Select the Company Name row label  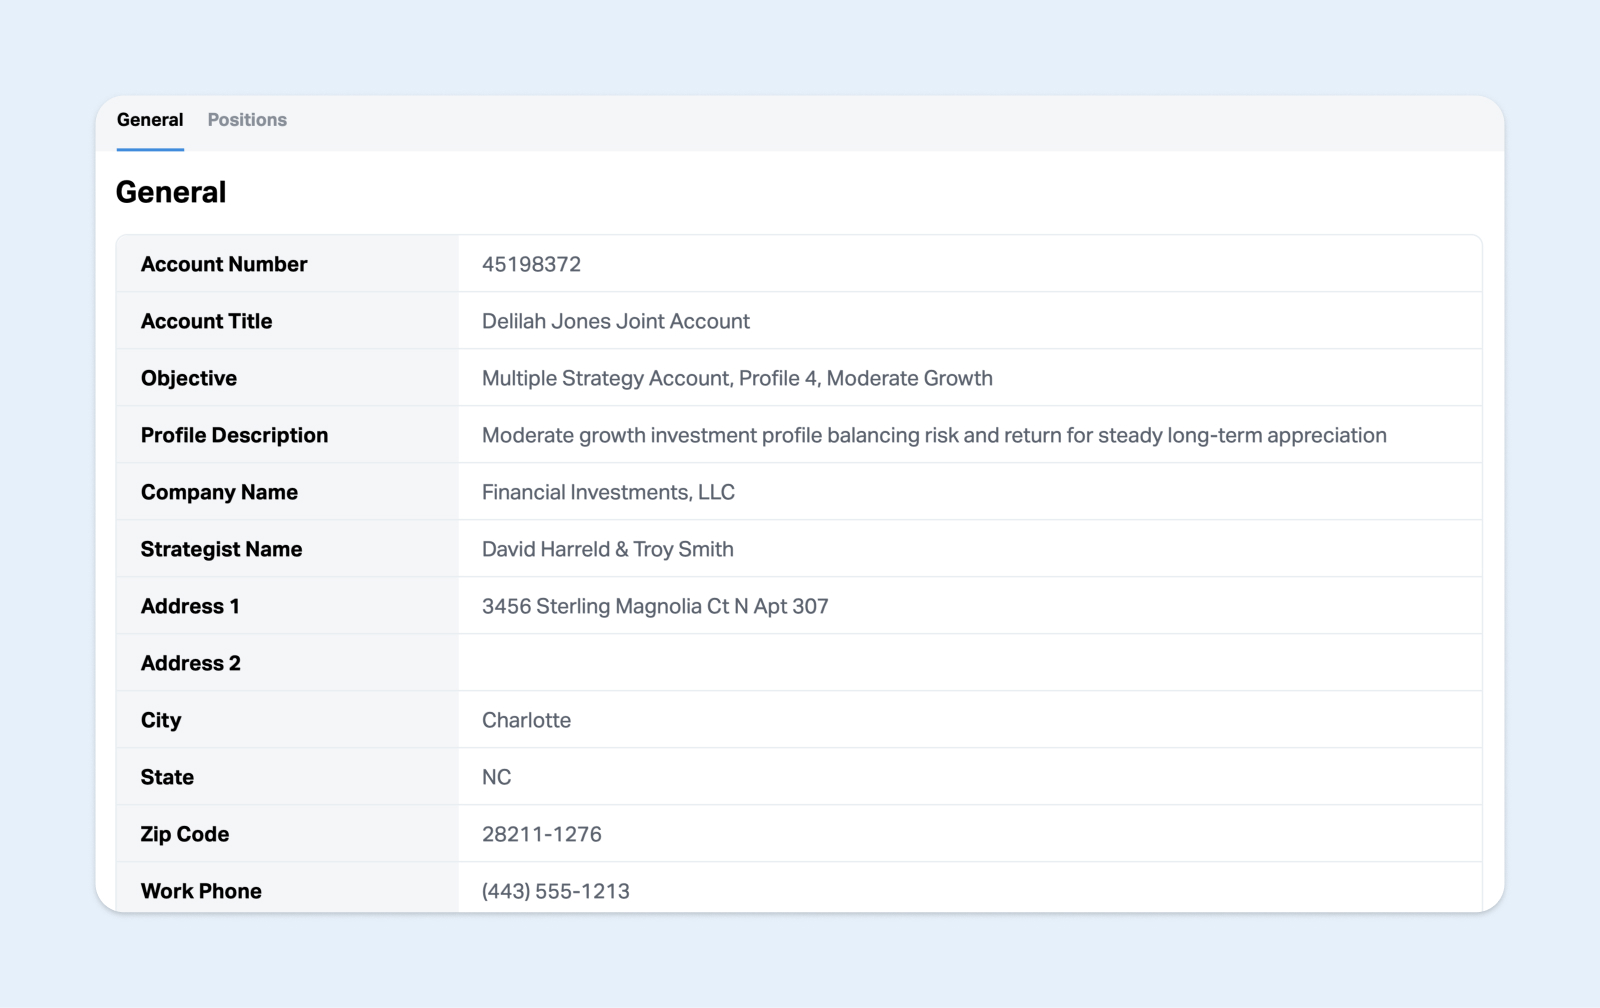[219, 492]
